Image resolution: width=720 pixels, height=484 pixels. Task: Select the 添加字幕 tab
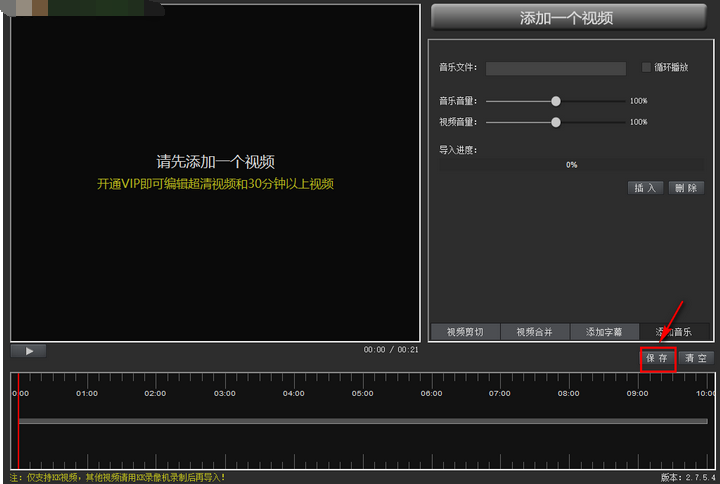tap(604, 332)
